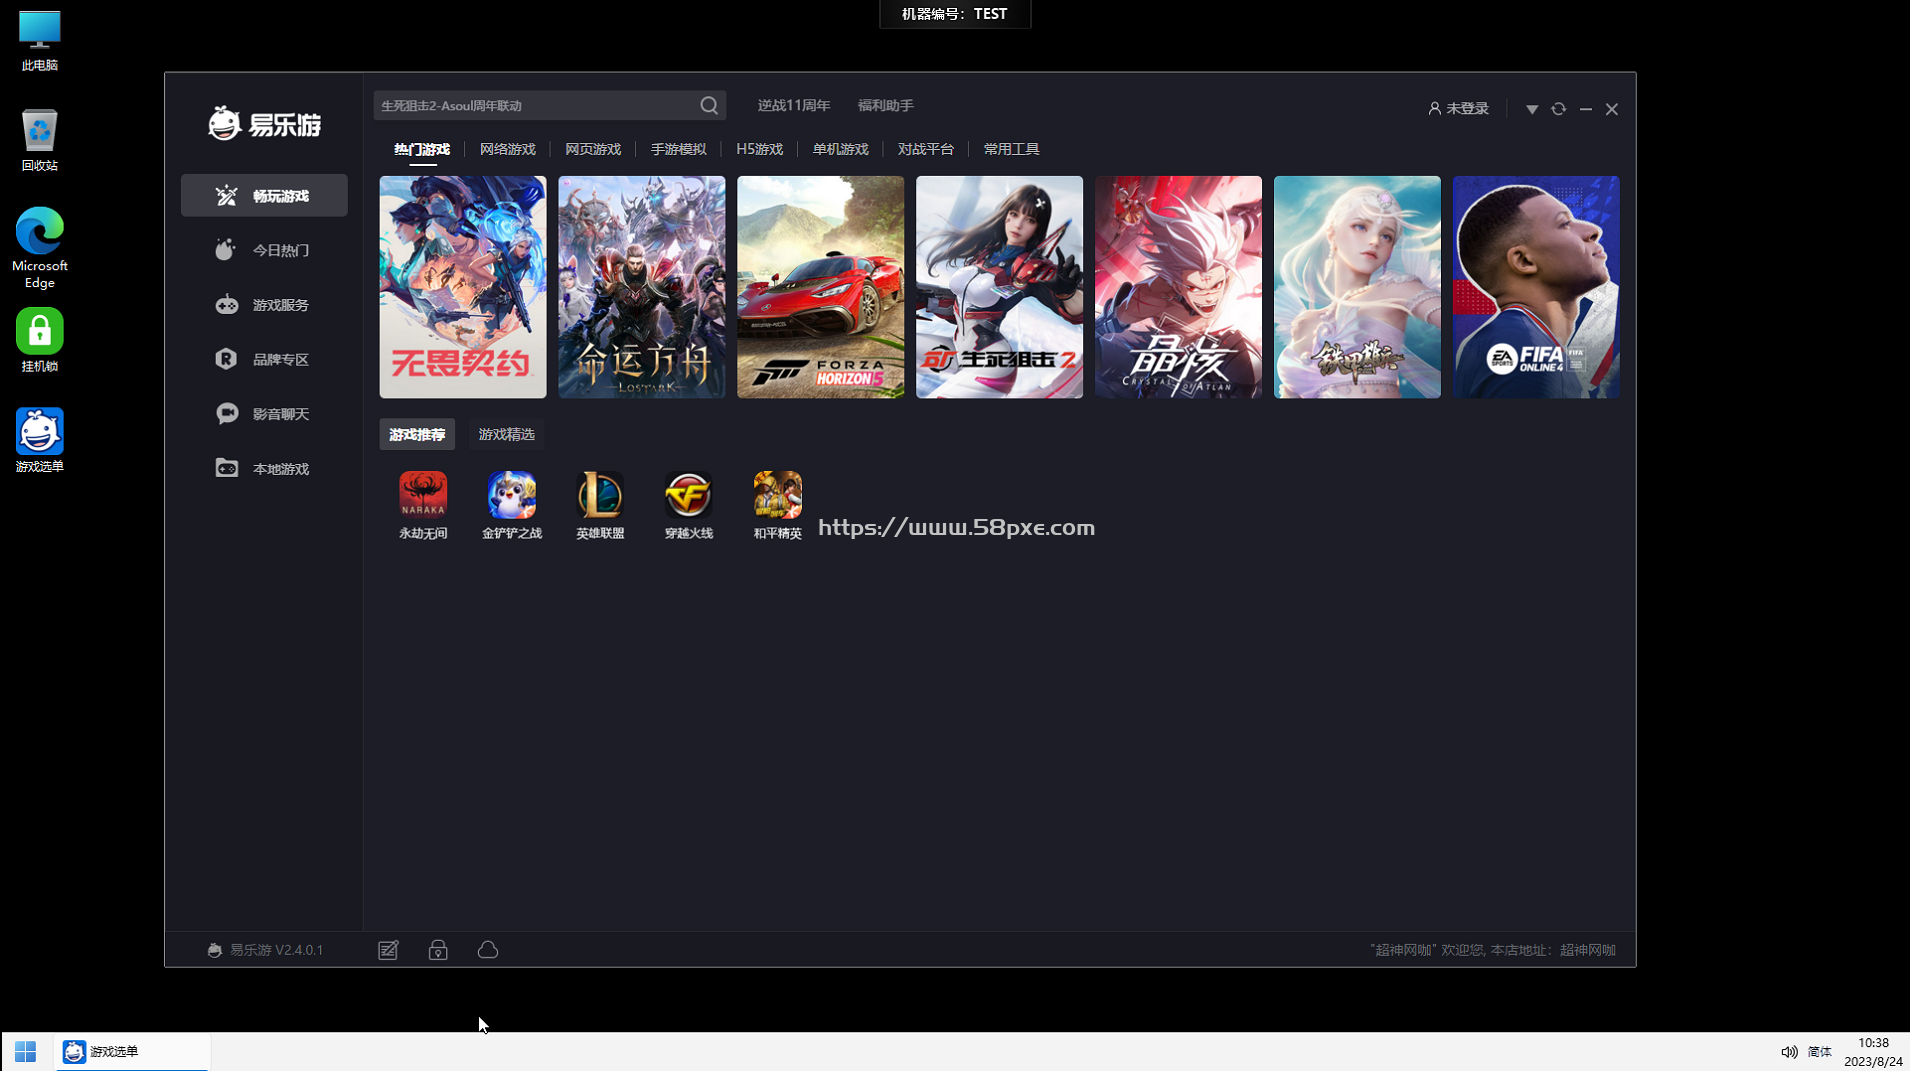Click the 福利助手 link

point(885,105)
